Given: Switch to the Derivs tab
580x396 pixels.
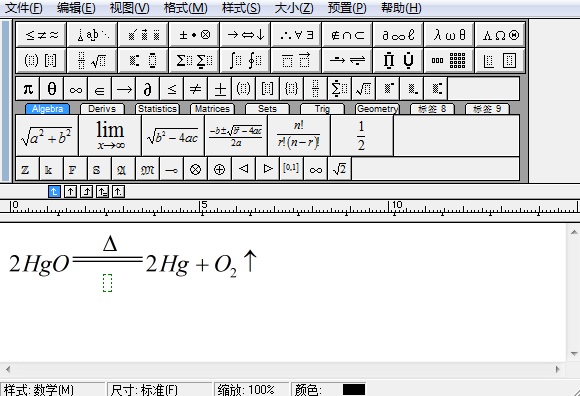Looking at the screenshot, I should [x=102, y=109].
